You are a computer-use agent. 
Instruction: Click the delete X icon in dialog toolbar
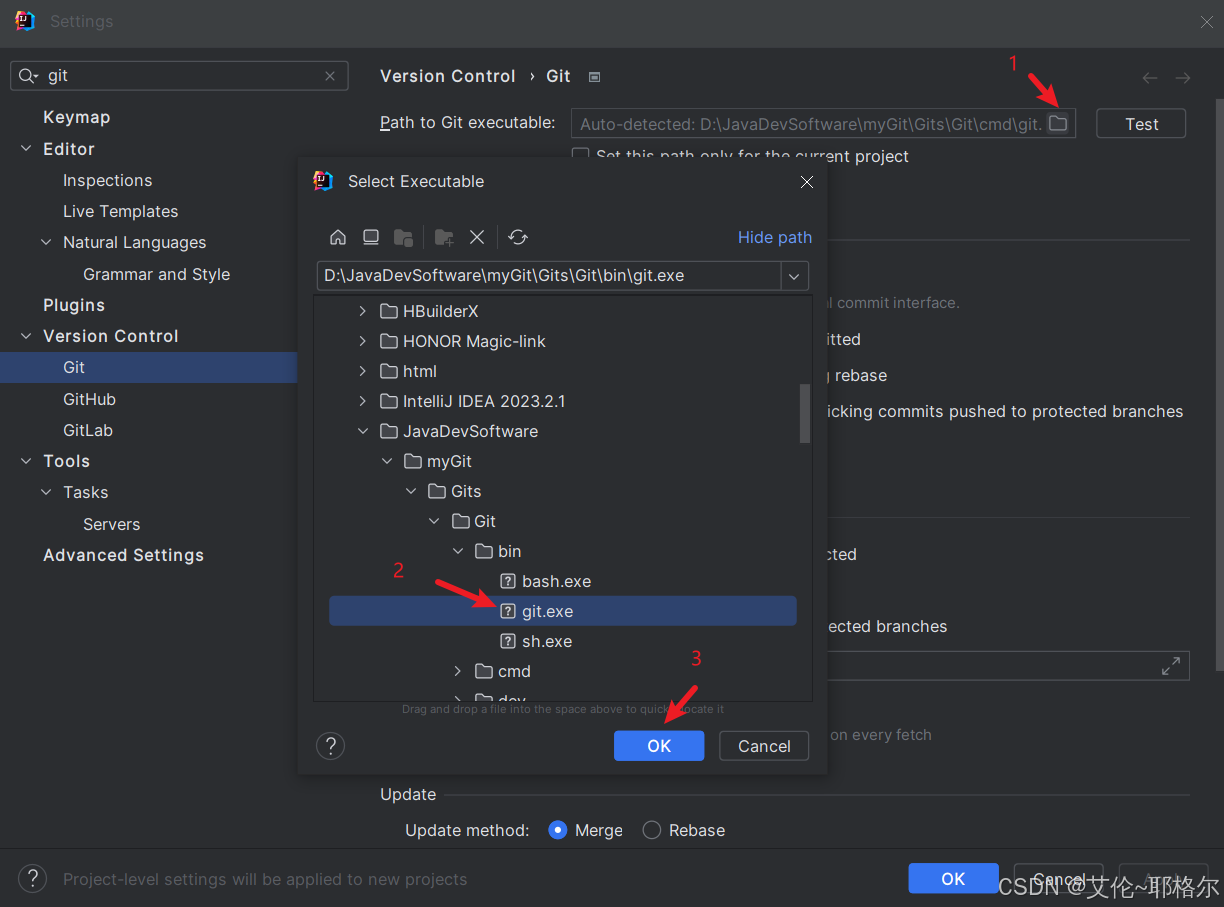click(477, 237)
